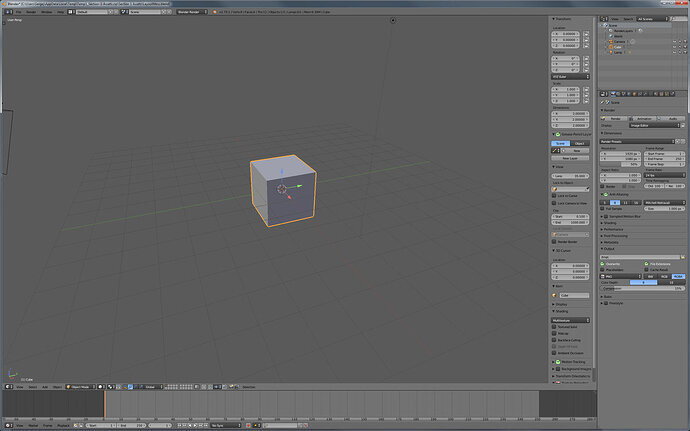Toggle the Overwrite checkbox in Output
This screenshot has height=431, width=690.
tap(603, 263)
